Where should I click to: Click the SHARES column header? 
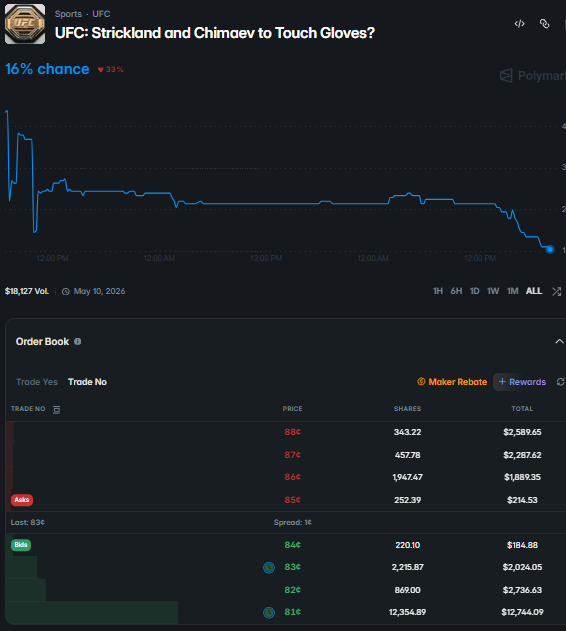click(x=407, y=409)
